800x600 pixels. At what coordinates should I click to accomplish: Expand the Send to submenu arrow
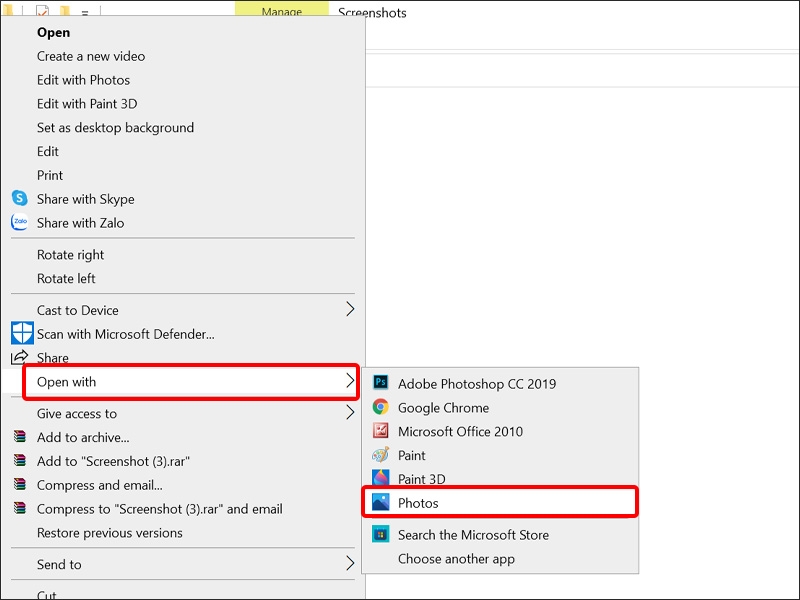pos(350,563)
